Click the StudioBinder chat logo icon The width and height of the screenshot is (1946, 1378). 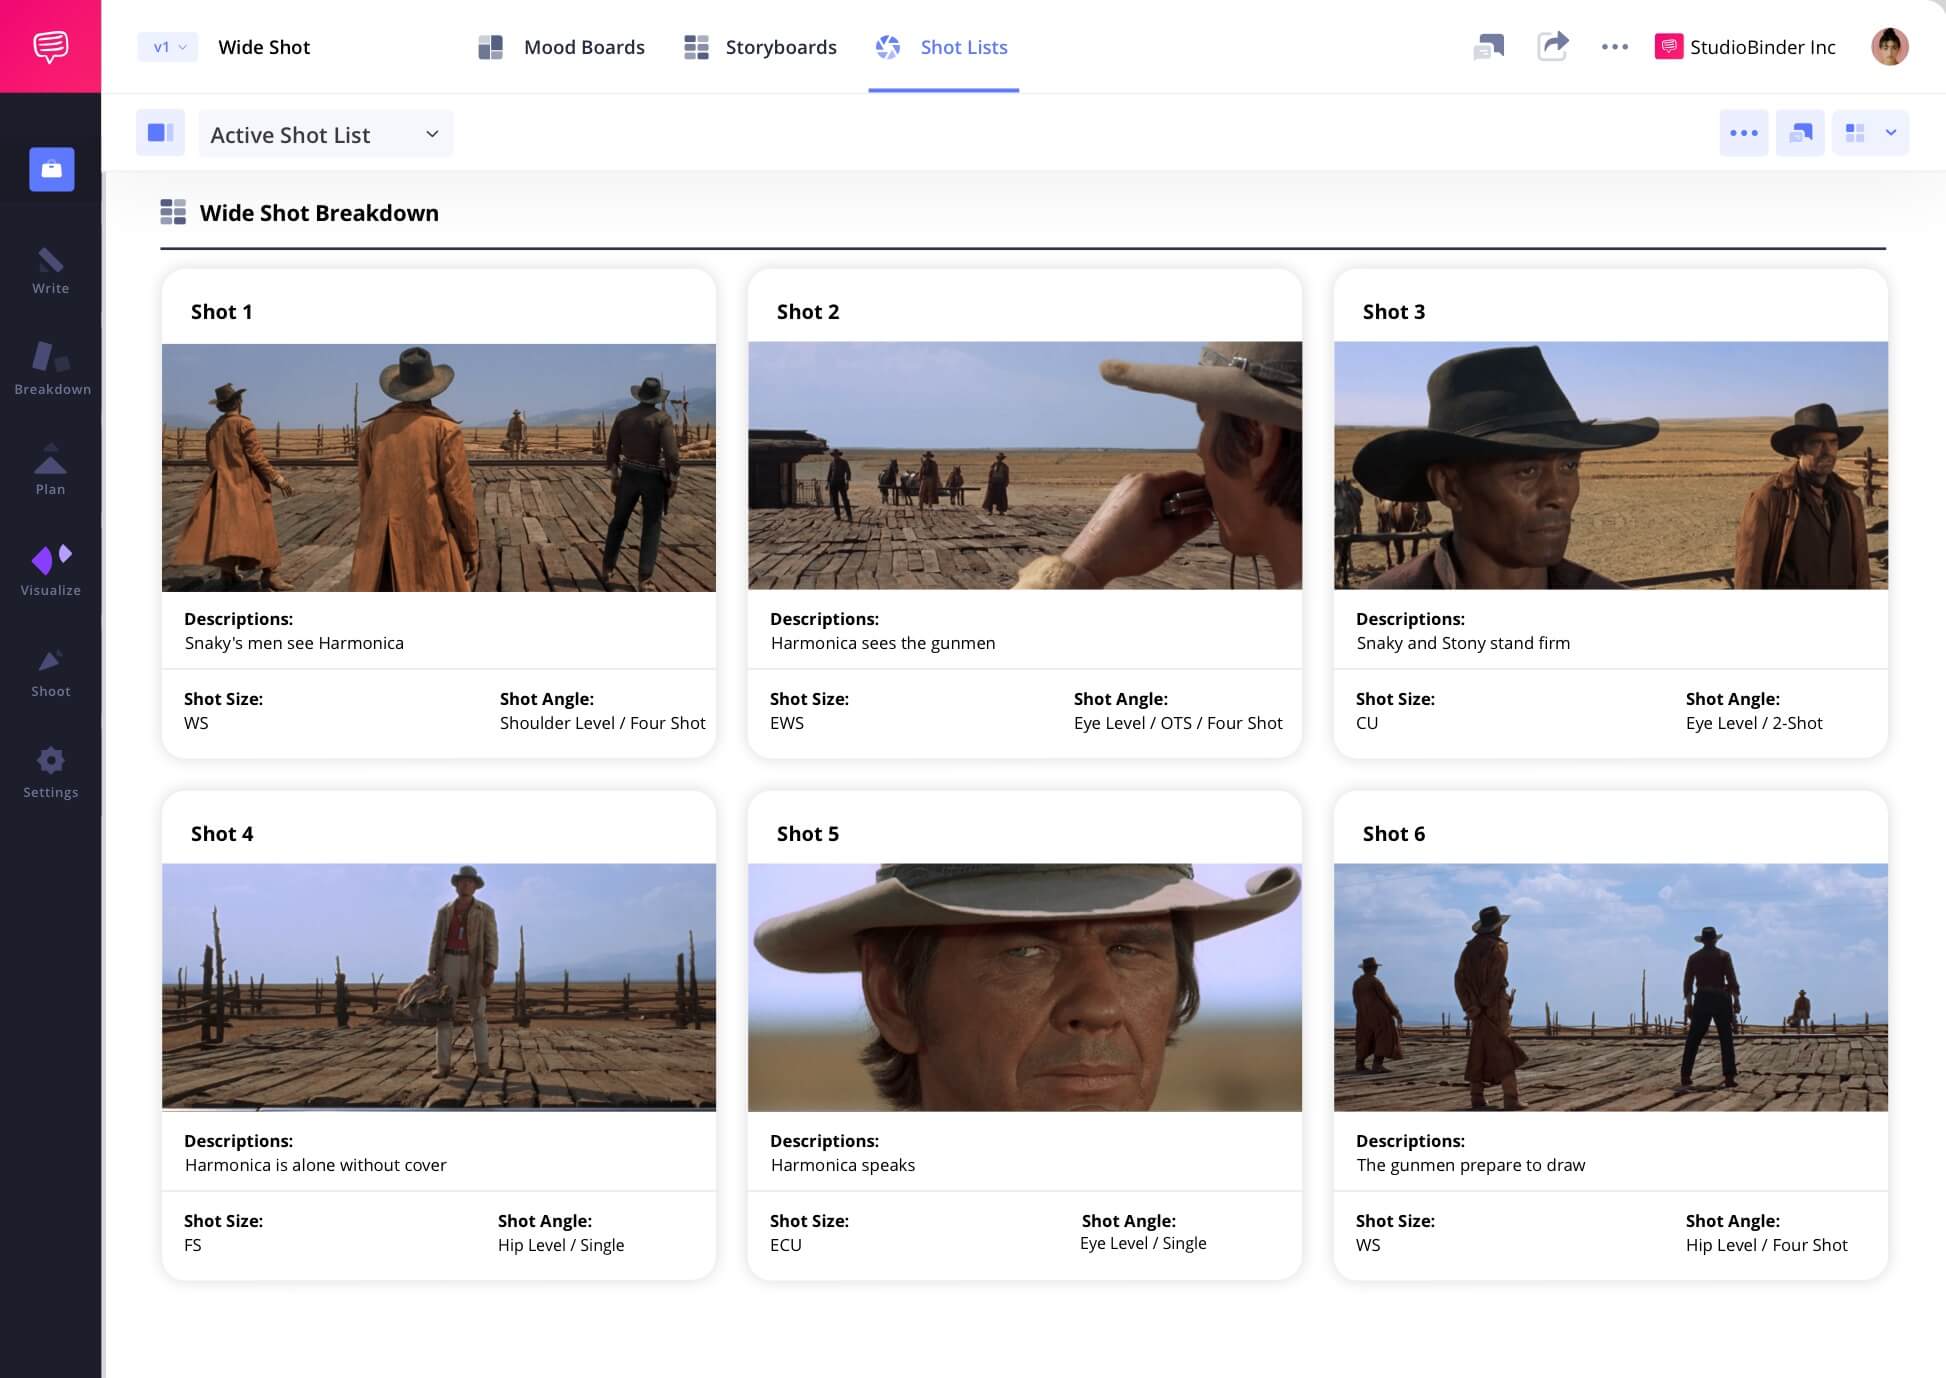50,46
